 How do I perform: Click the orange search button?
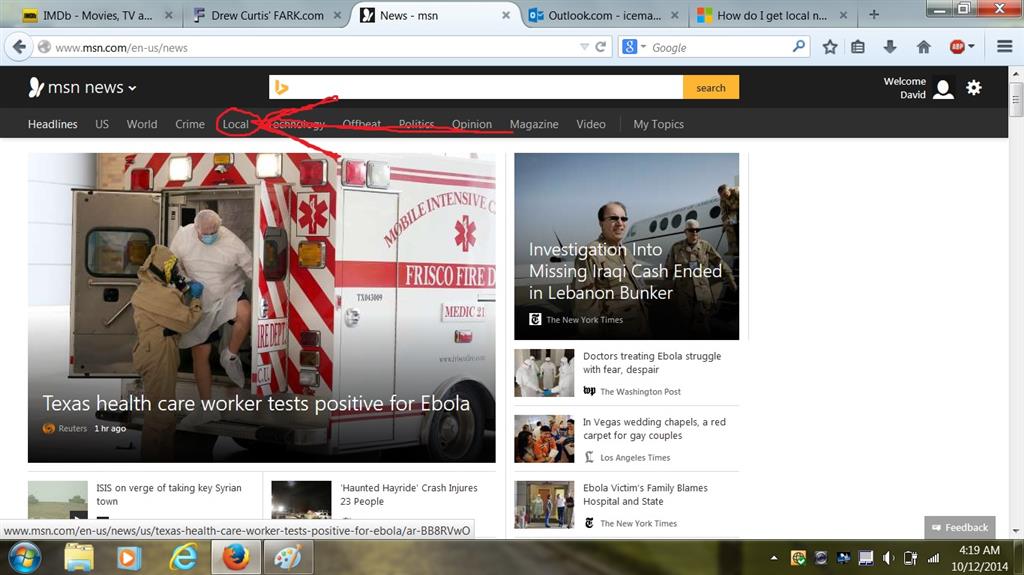(x=711, y=88)
